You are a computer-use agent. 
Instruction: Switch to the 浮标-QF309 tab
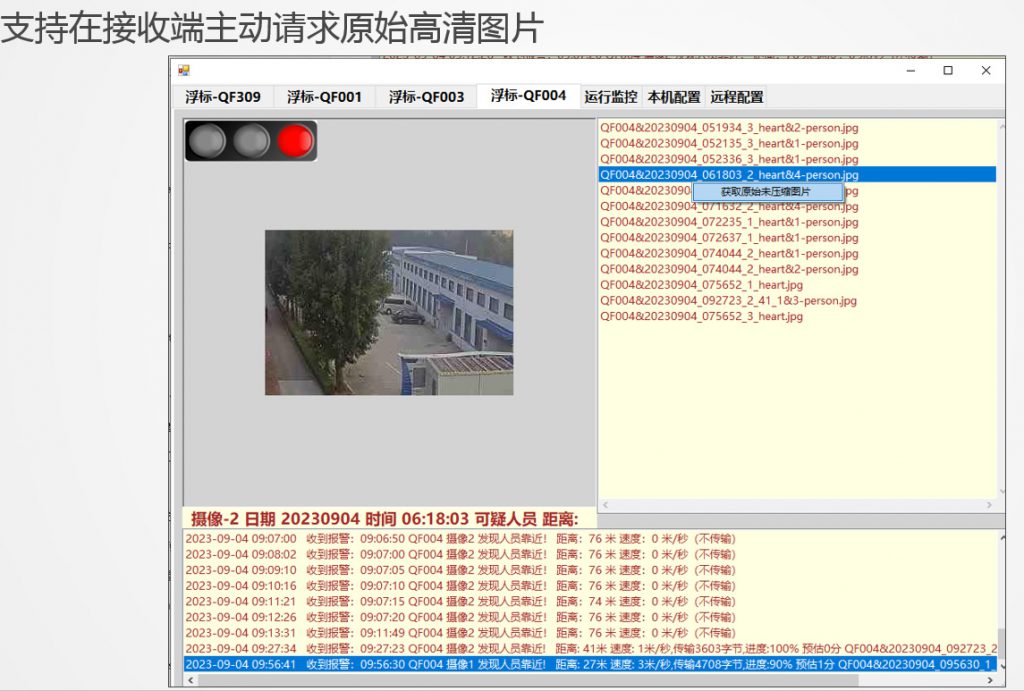click(223, 97)
